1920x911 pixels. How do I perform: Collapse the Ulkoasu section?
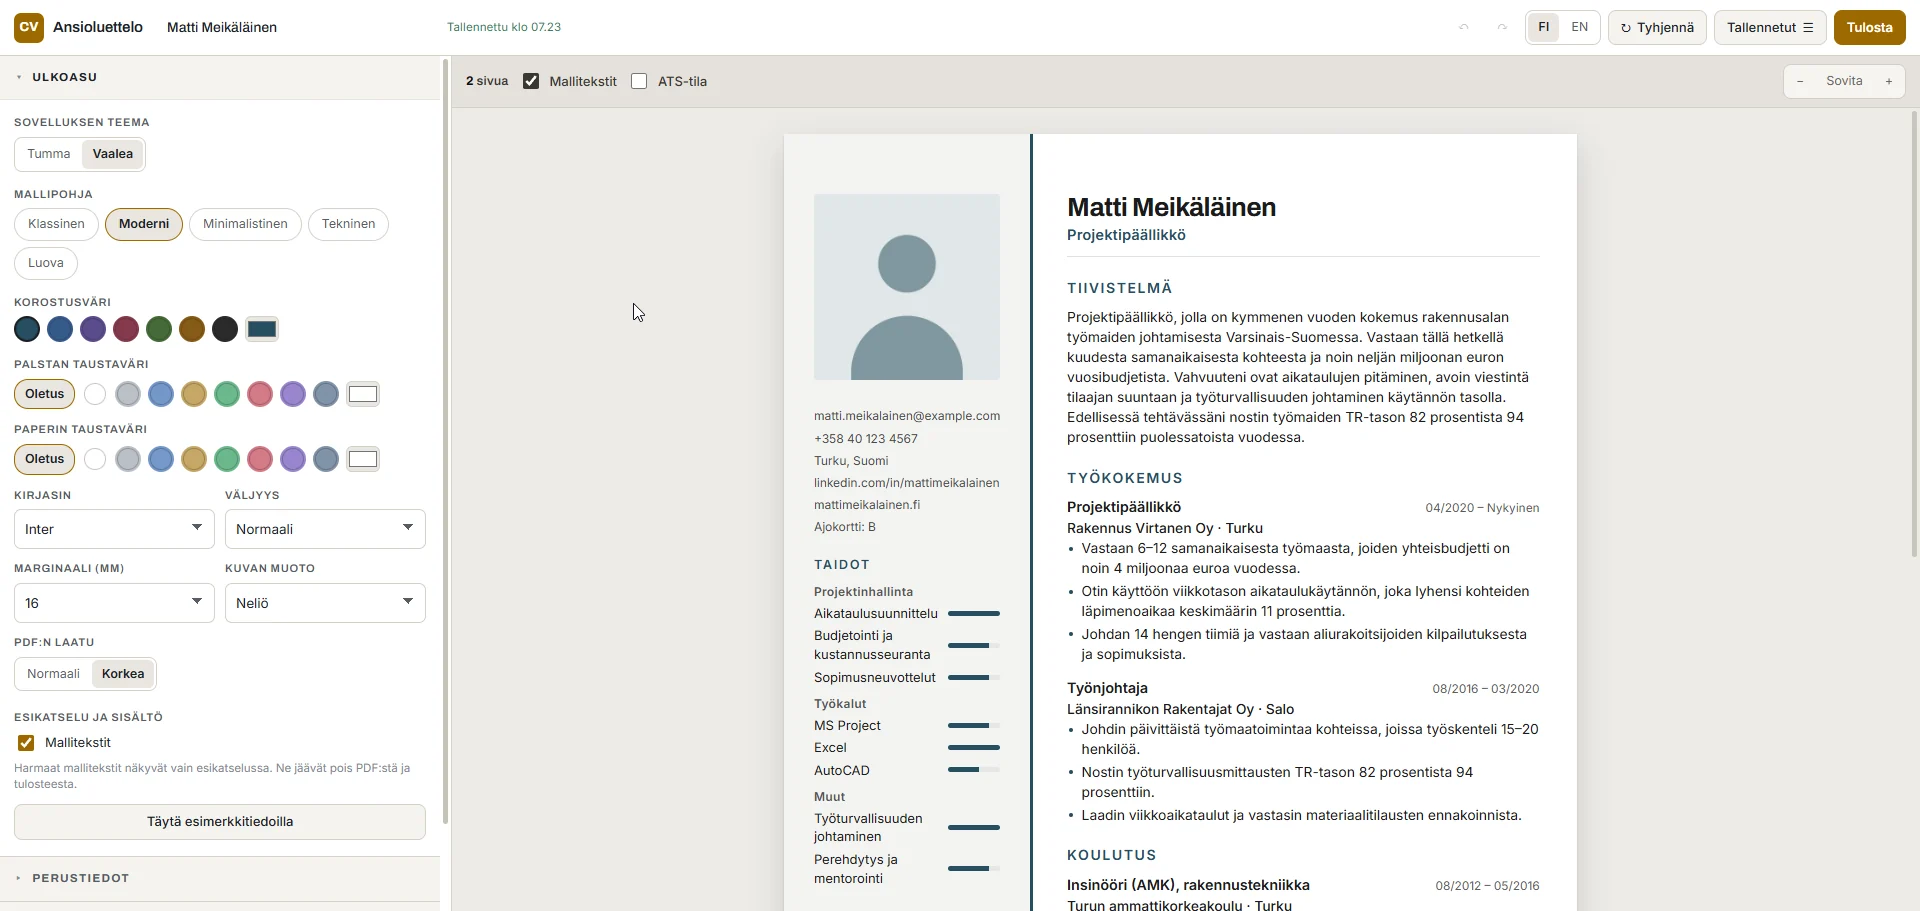coord(220,77)
